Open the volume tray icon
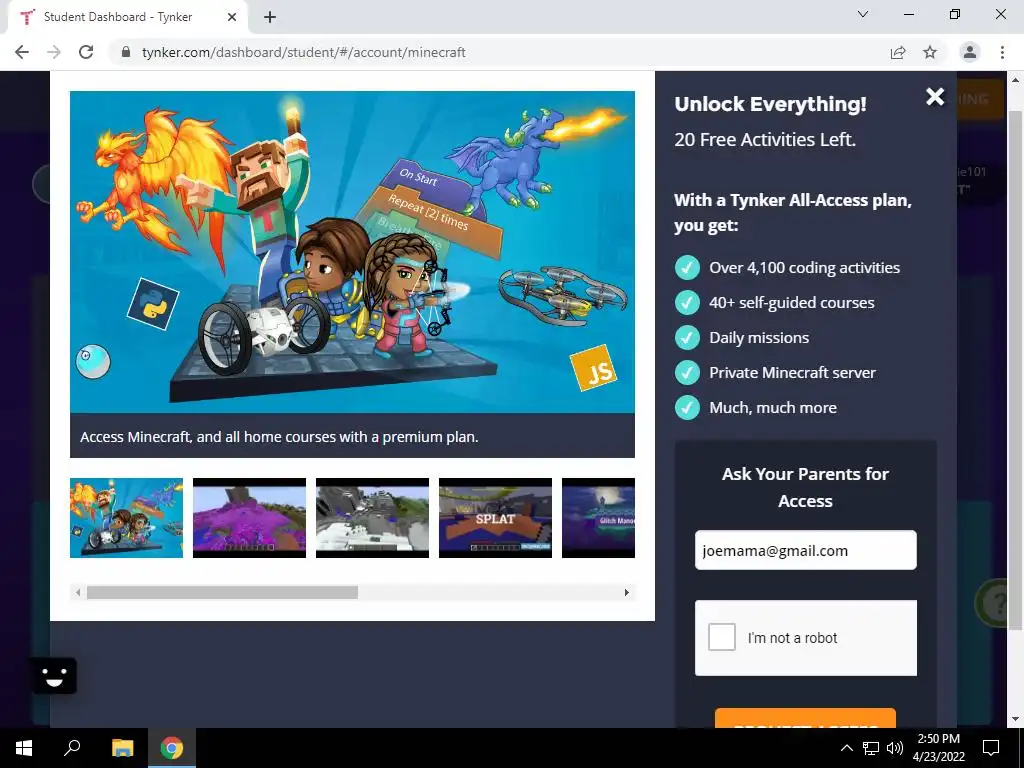This screenshot has width=1024, height=768. tap(895, 748)
